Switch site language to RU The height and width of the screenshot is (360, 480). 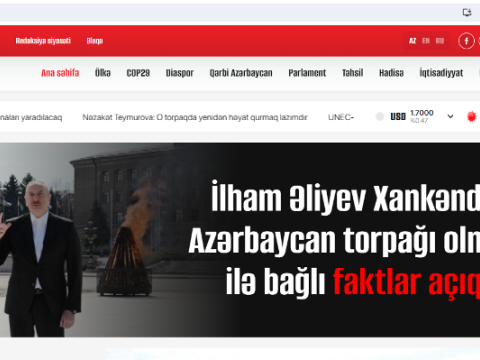click(440, 41)
